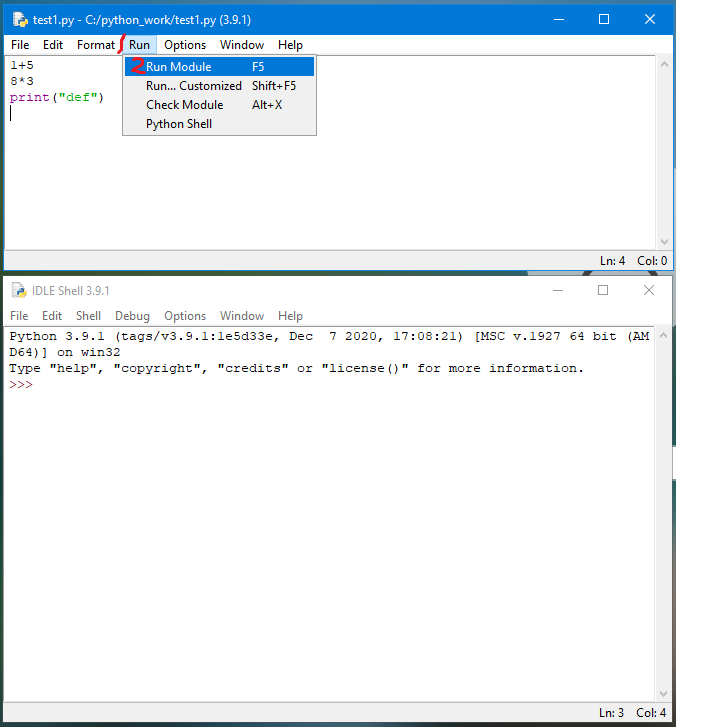Screen dimensions: 712x727
Task: Maximize the test1.py editor window
Action: click(x=603, y=19)
